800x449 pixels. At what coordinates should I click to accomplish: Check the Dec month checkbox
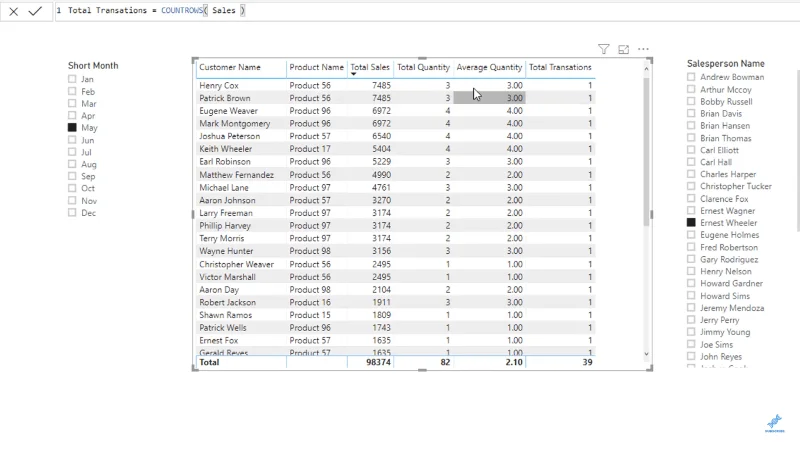pos(72,213)
